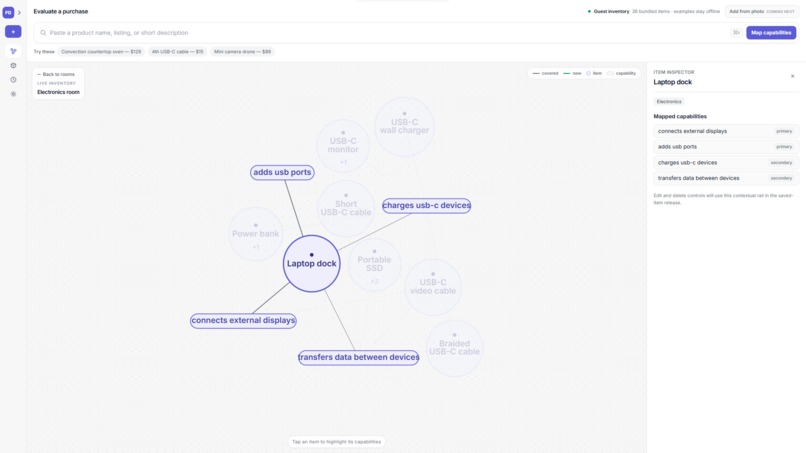Viewport: 806px width, 453px height.
Task: Open the second circular sidebar icon below graph
Action: [13, 65]
